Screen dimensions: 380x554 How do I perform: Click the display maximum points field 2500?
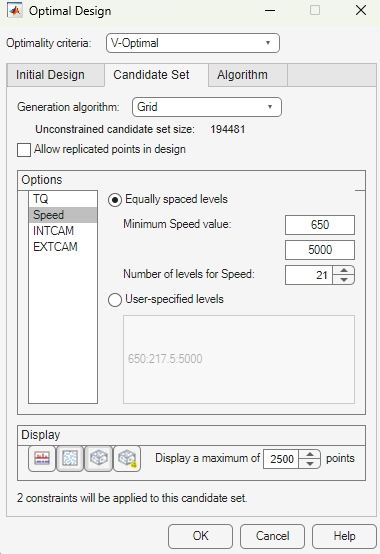(x=281, y=459)
